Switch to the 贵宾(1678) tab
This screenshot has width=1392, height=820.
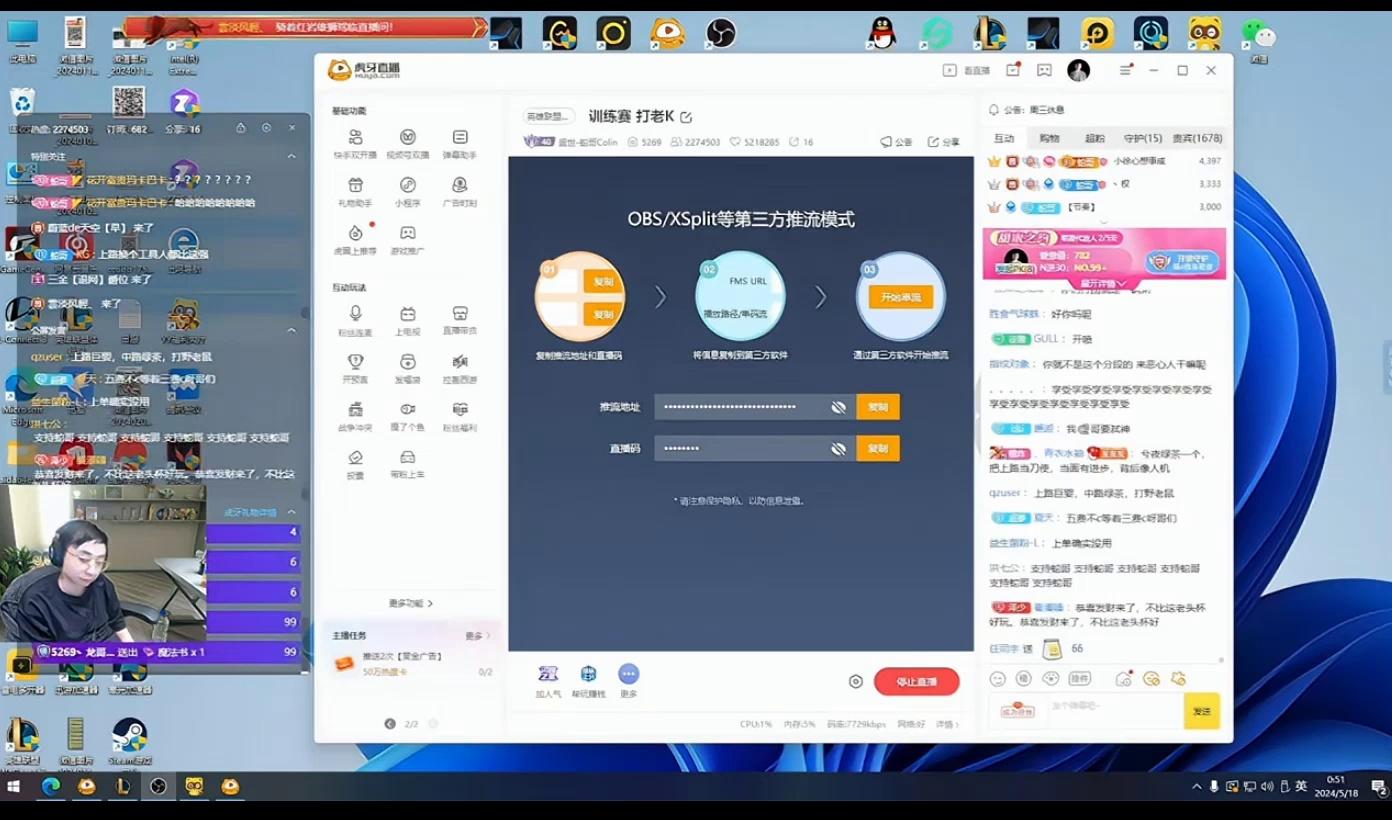1196,139
